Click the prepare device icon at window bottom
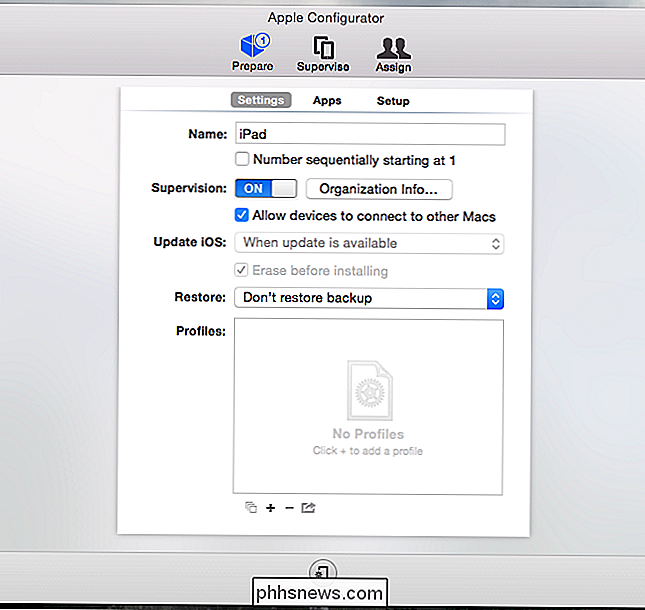The height and width of the screenshot is (610, 645). click(x=322, y=571)
